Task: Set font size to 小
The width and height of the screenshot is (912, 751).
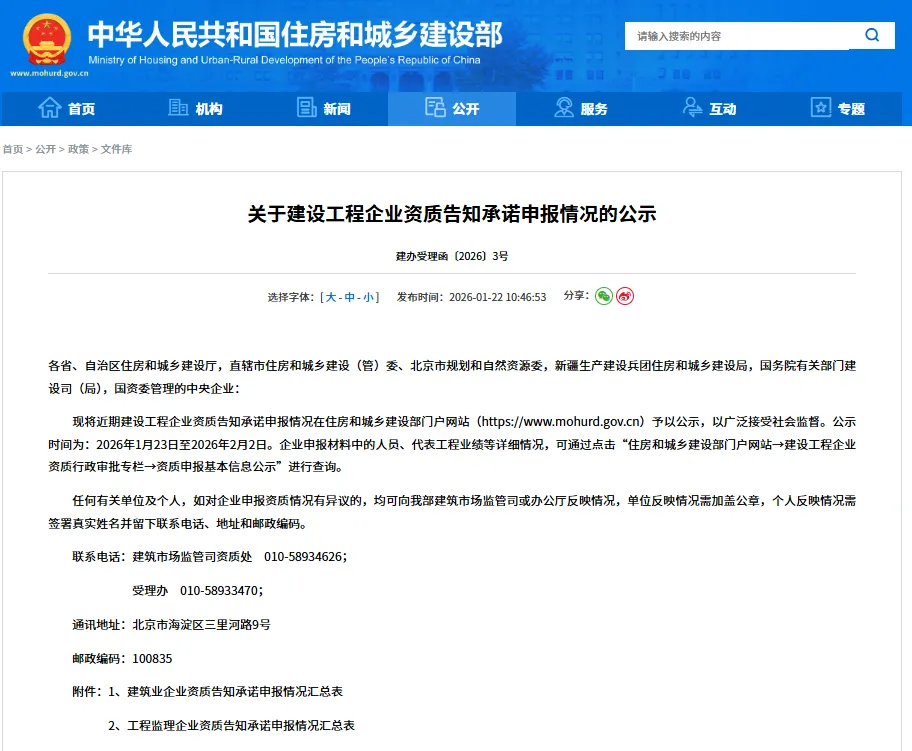Action: tap(368, 297)
